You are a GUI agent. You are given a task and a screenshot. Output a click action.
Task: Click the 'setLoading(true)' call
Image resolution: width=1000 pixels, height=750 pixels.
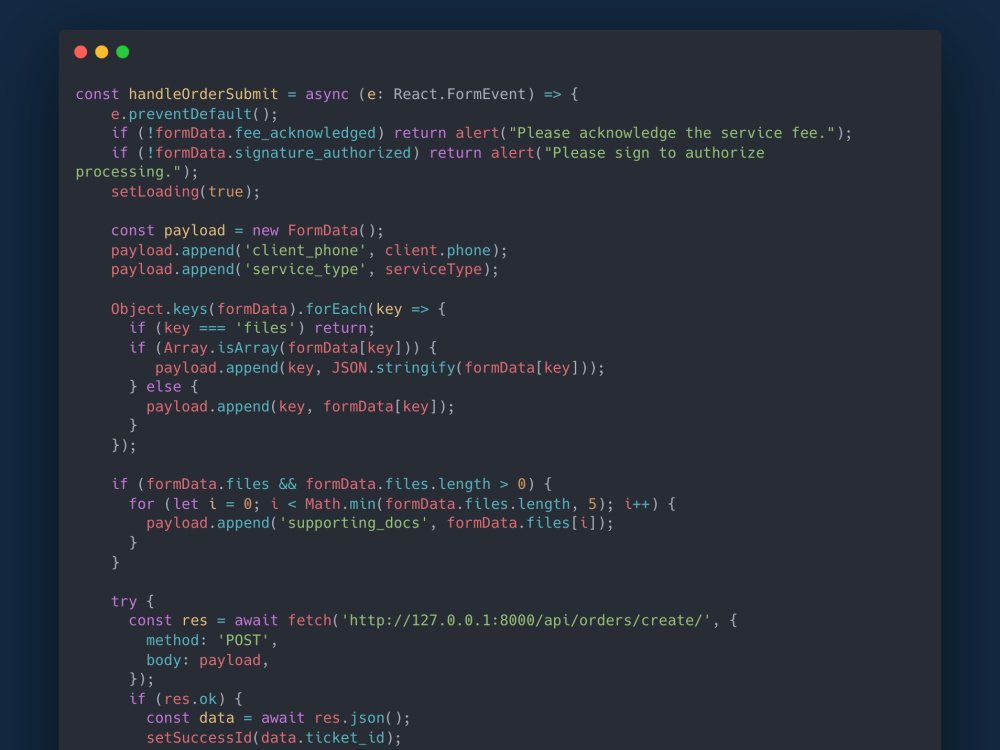click(x=181, y=192)
